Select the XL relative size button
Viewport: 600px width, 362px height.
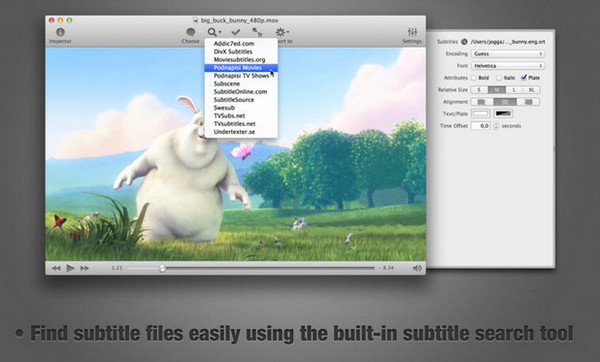click(x=531, y=90)
